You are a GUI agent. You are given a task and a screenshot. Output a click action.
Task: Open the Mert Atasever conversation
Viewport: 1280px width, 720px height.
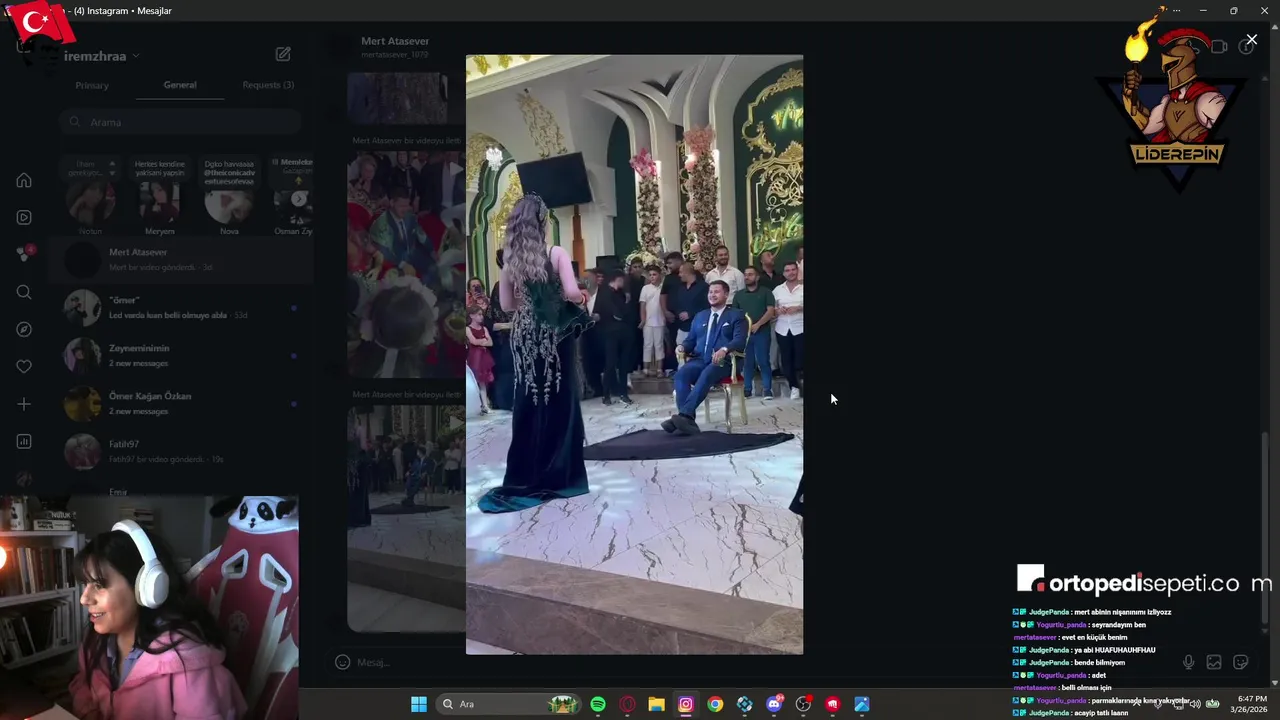(180, 260)
